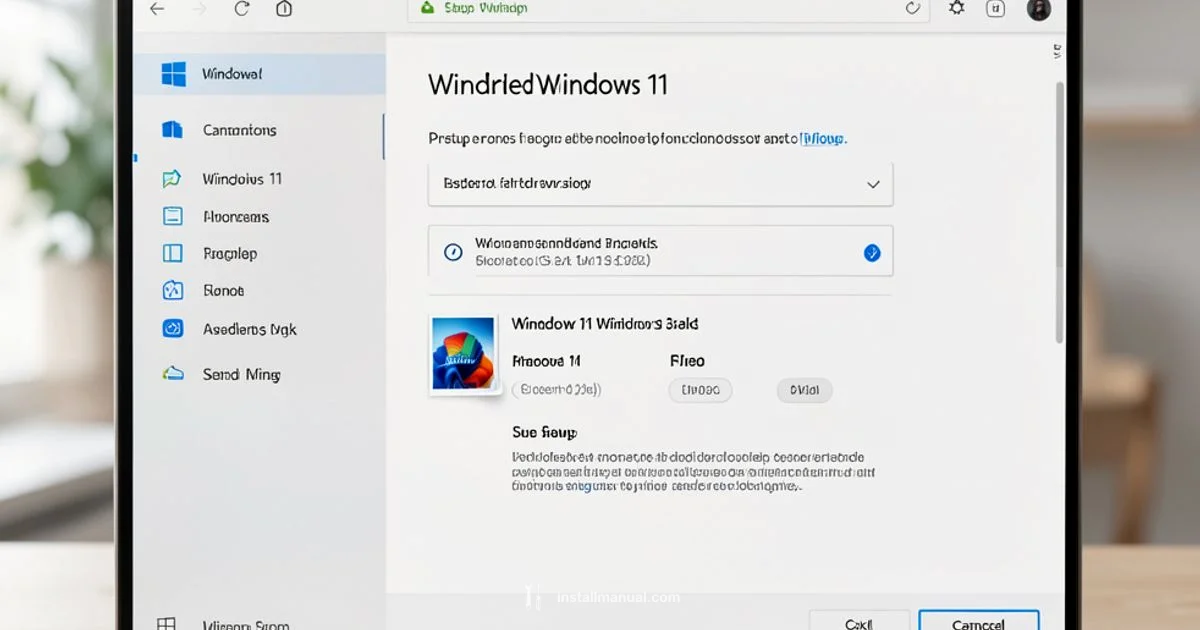Click the Windows 11 preview thumbnail image
This screenshot has width=1200, height=630.
[463, 354]
